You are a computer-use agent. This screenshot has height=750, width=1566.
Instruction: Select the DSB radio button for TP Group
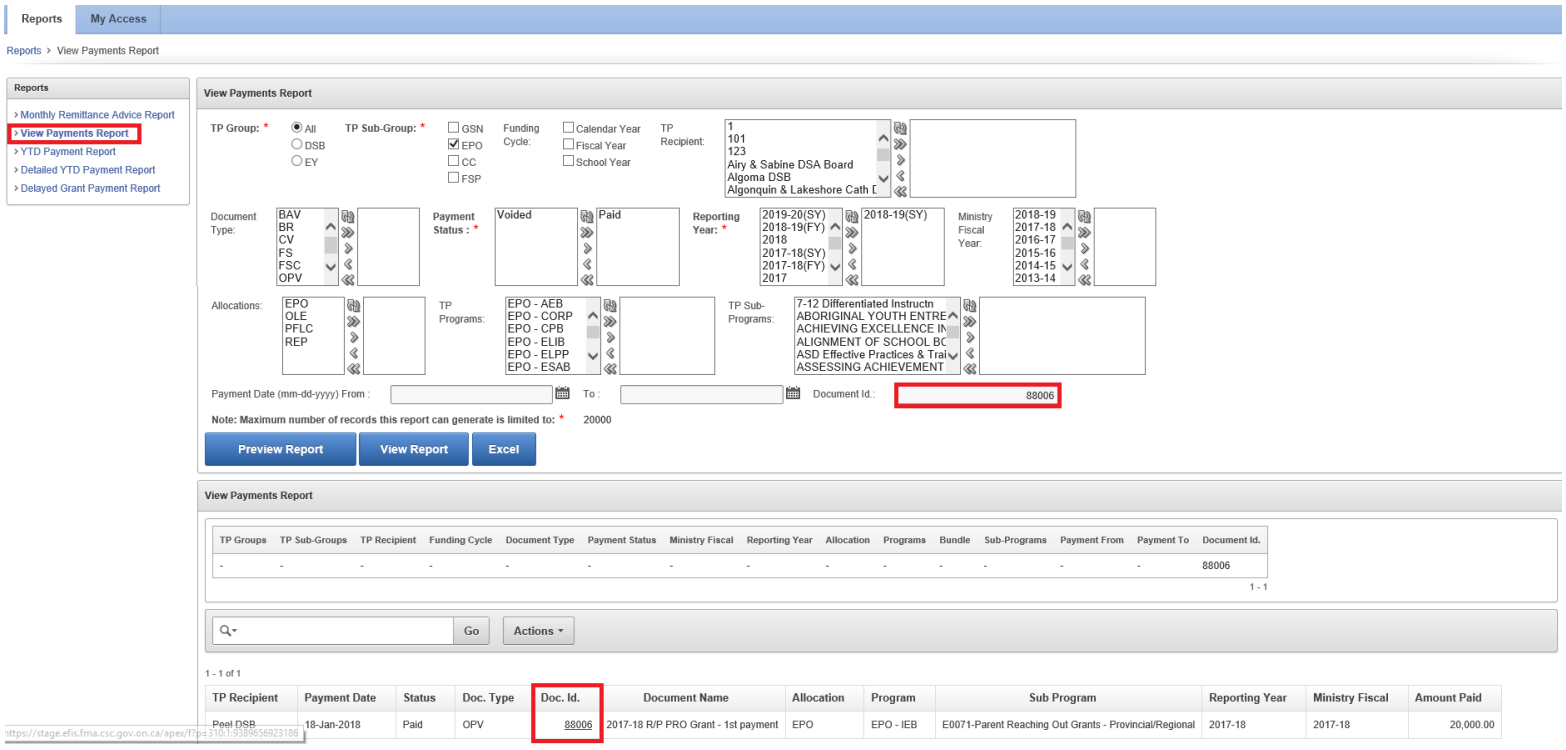point(297,144)
